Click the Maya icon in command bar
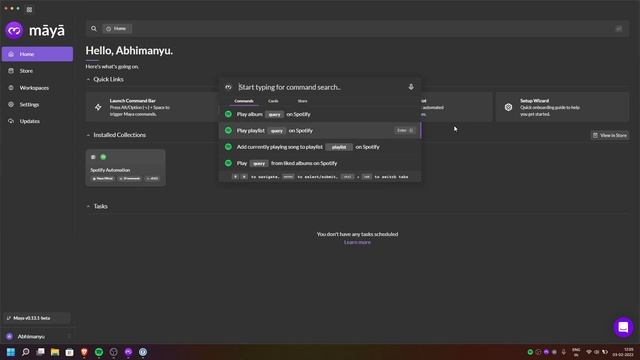 [228, 87]
